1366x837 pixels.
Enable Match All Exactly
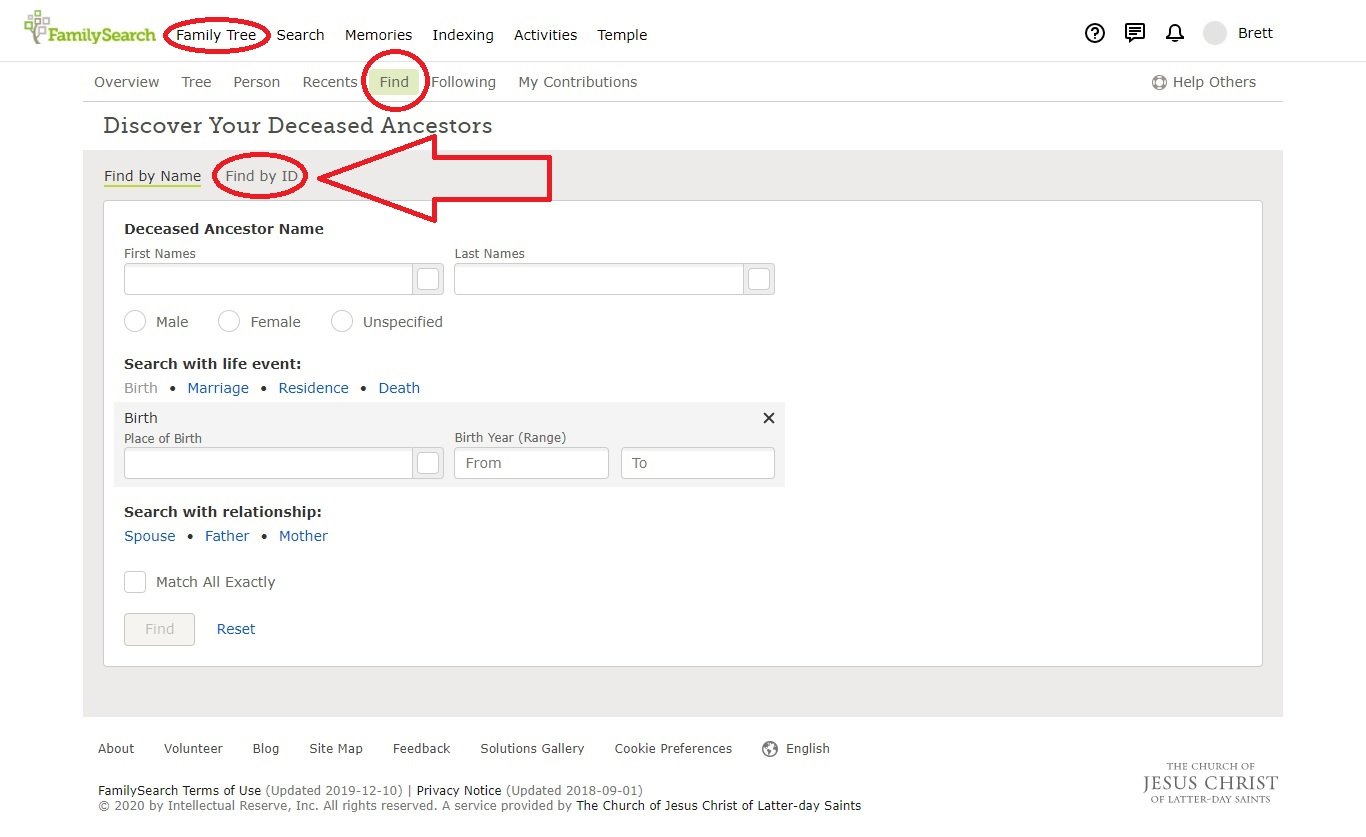[135, 581]
